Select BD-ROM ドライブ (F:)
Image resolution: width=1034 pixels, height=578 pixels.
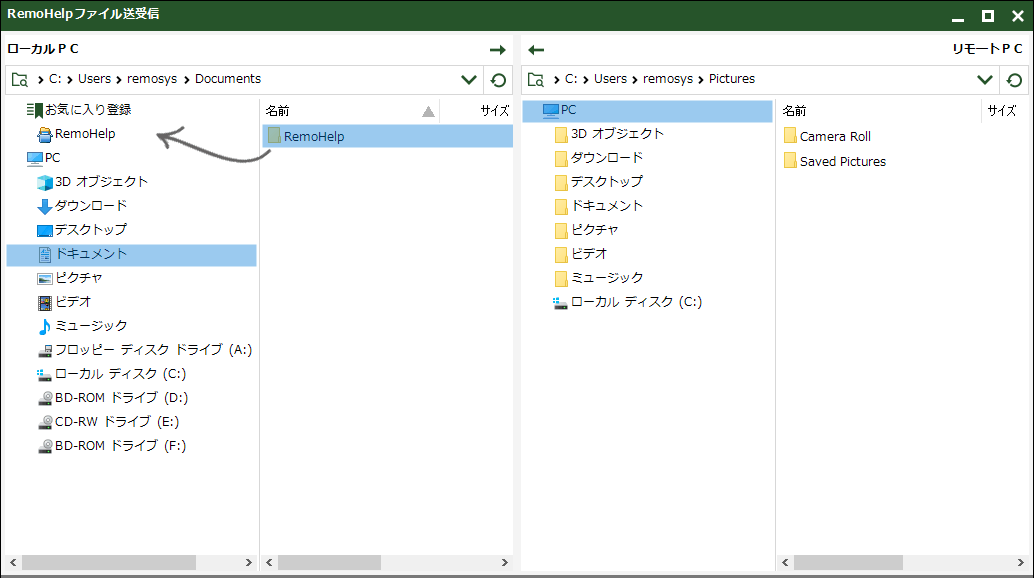point(112,446)
